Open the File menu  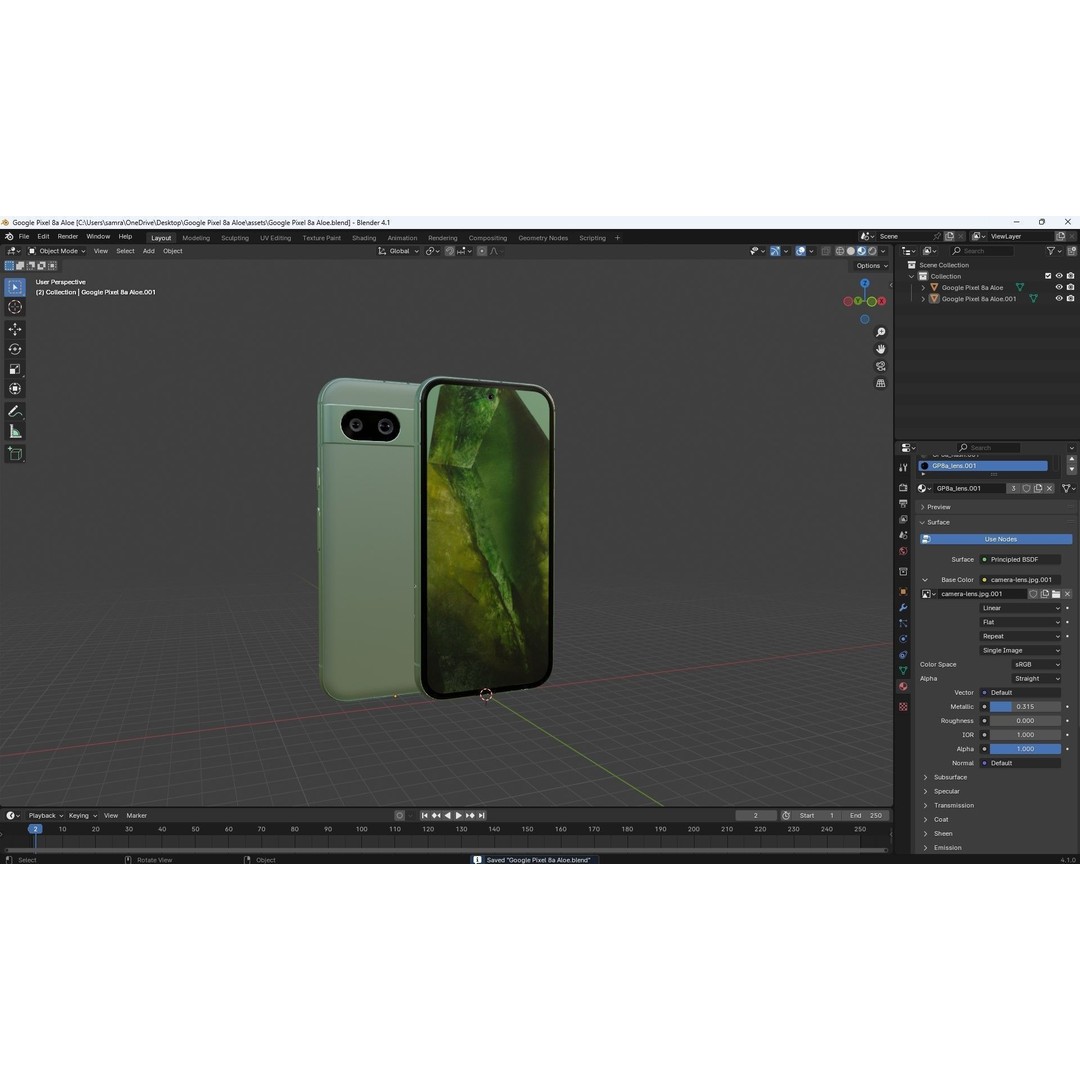coord(24,237)
